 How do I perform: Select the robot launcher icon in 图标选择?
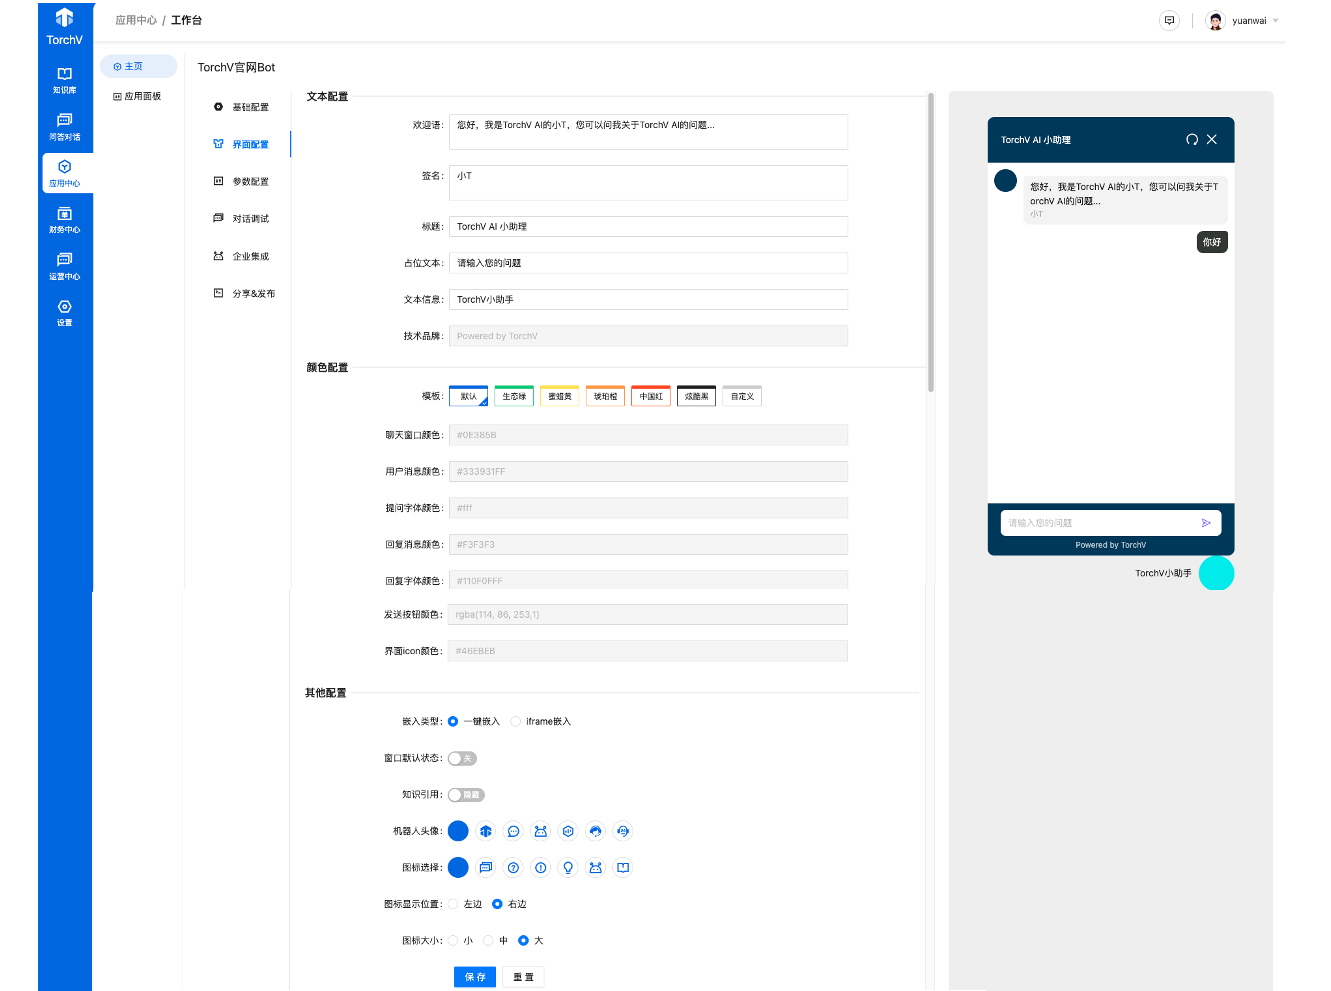click(596, 868)
